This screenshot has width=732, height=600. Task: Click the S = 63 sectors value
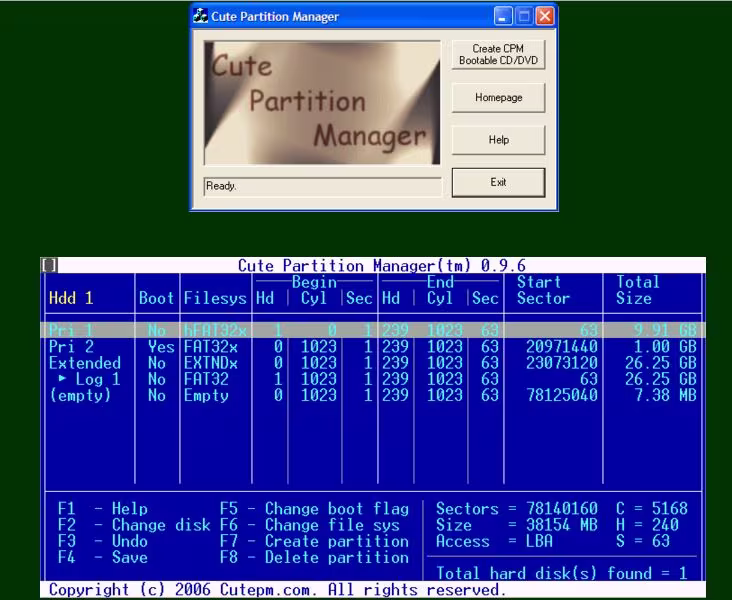click(x=642, y=541)
